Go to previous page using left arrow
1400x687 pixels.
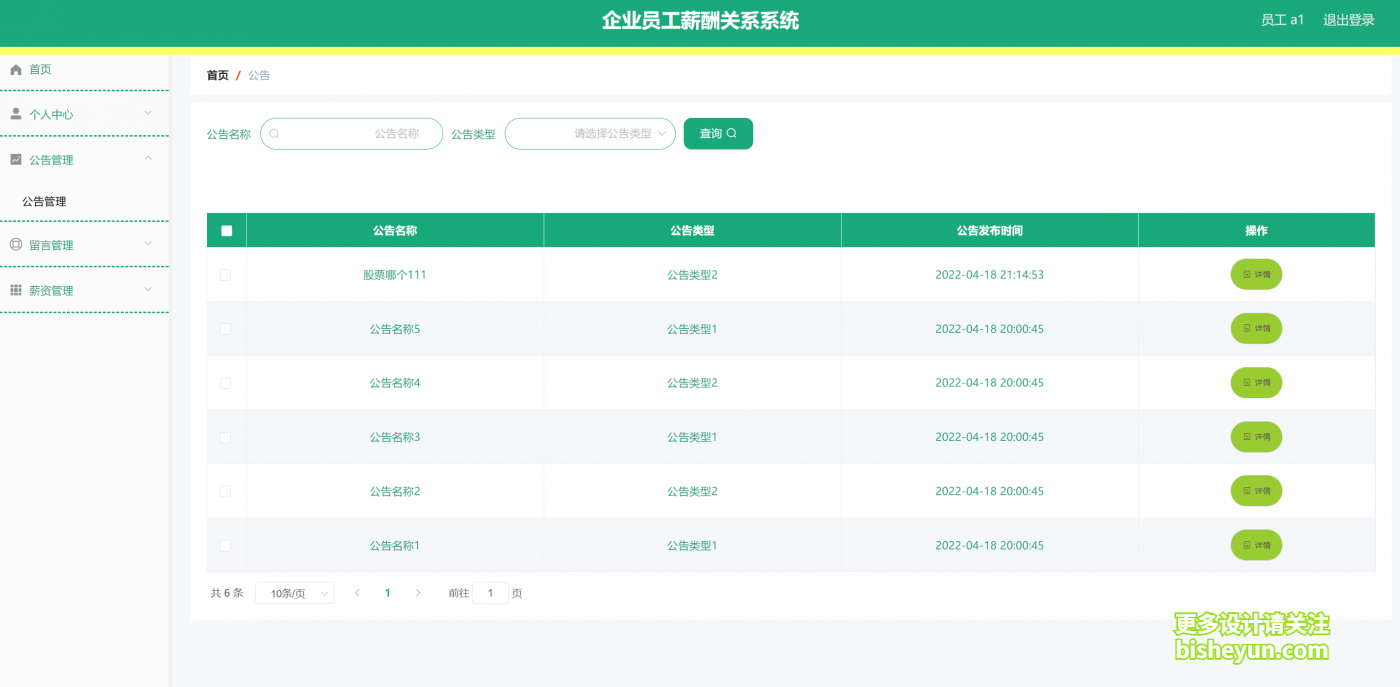tap(357, 593)
